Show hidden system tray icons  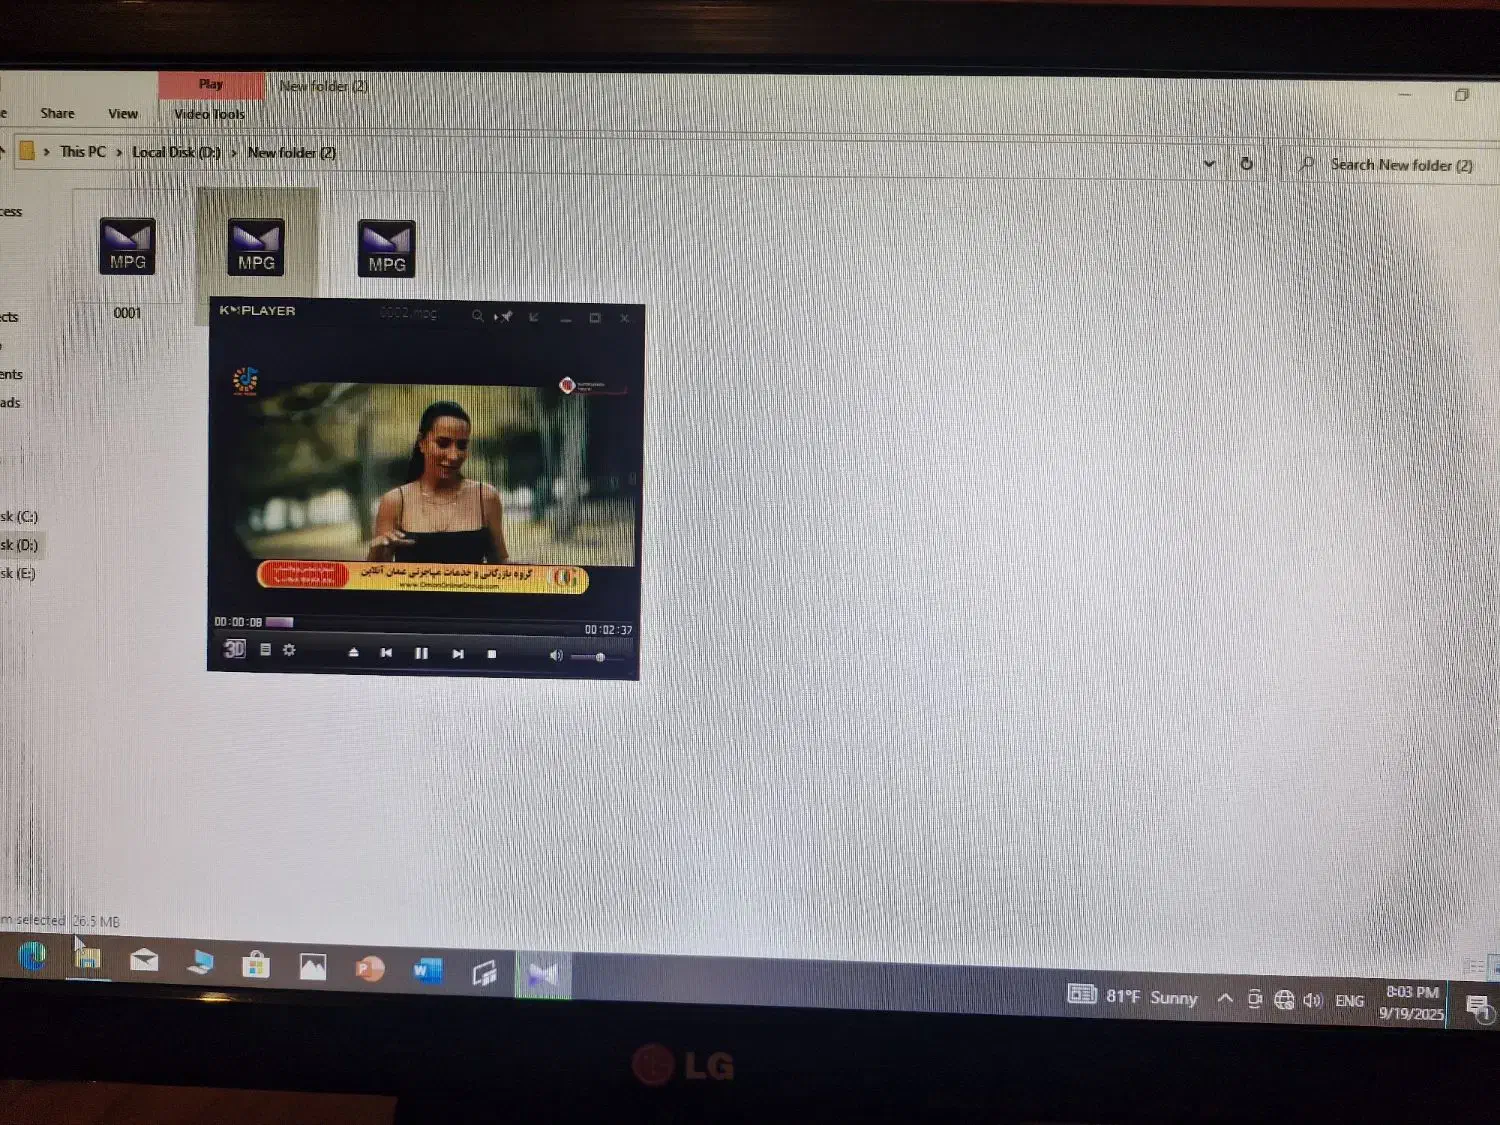click(x=1224, y=999)
